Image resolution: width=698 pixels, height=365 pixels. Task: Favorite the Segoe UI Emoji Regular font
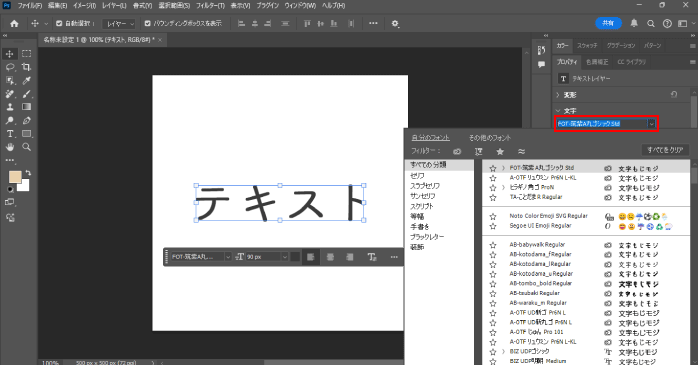coord(493,226)
